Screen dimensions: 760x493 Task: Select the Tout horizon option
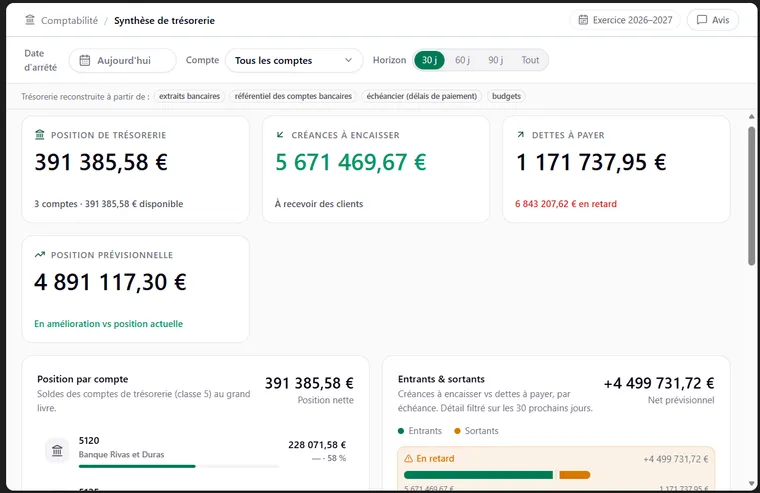click(530, 60)
